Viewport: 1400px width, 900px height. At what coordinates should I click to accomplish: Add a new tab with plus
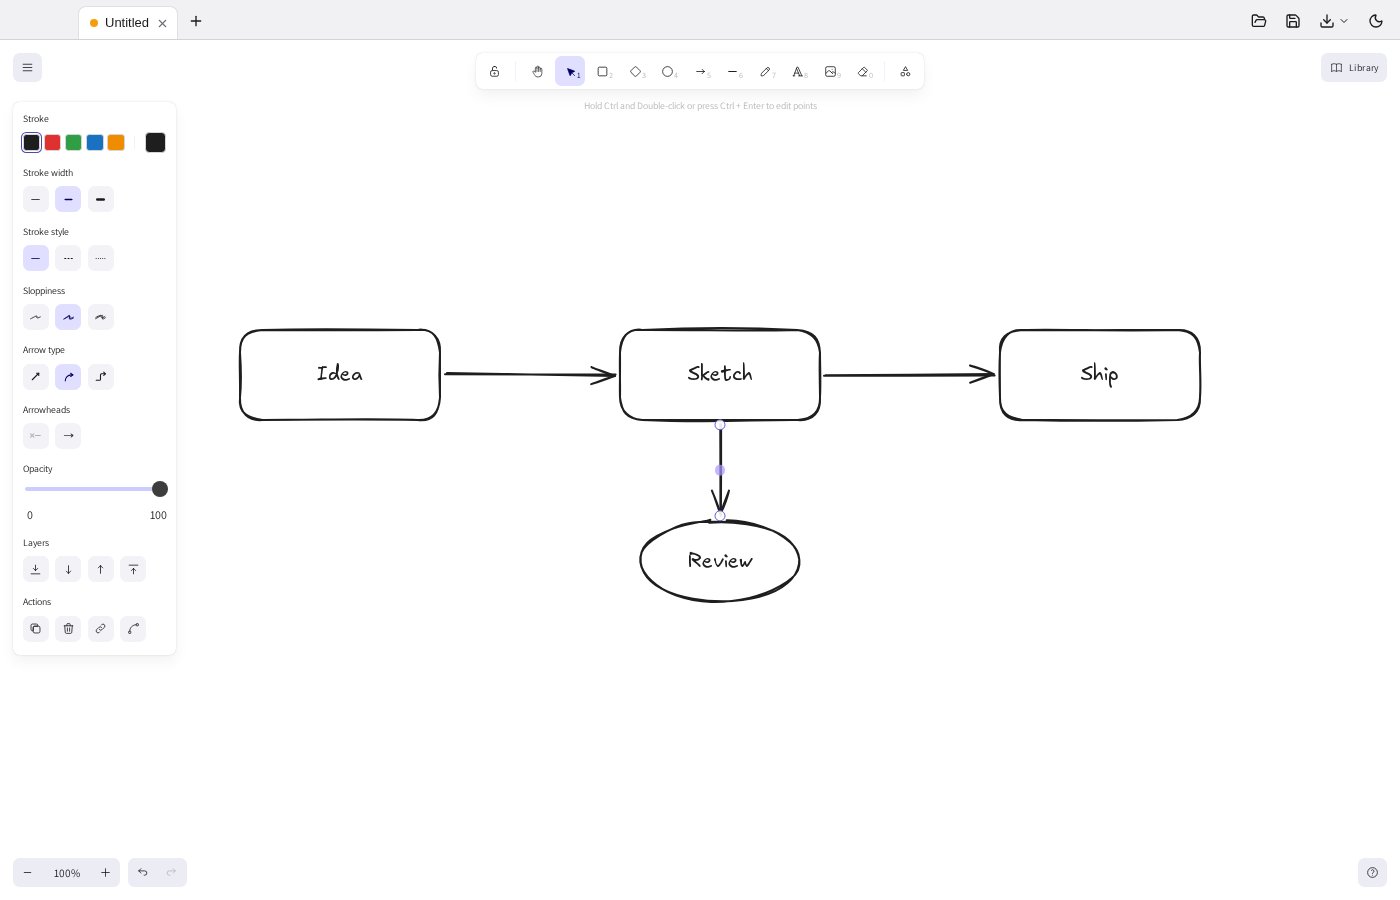tap(196, 21)
